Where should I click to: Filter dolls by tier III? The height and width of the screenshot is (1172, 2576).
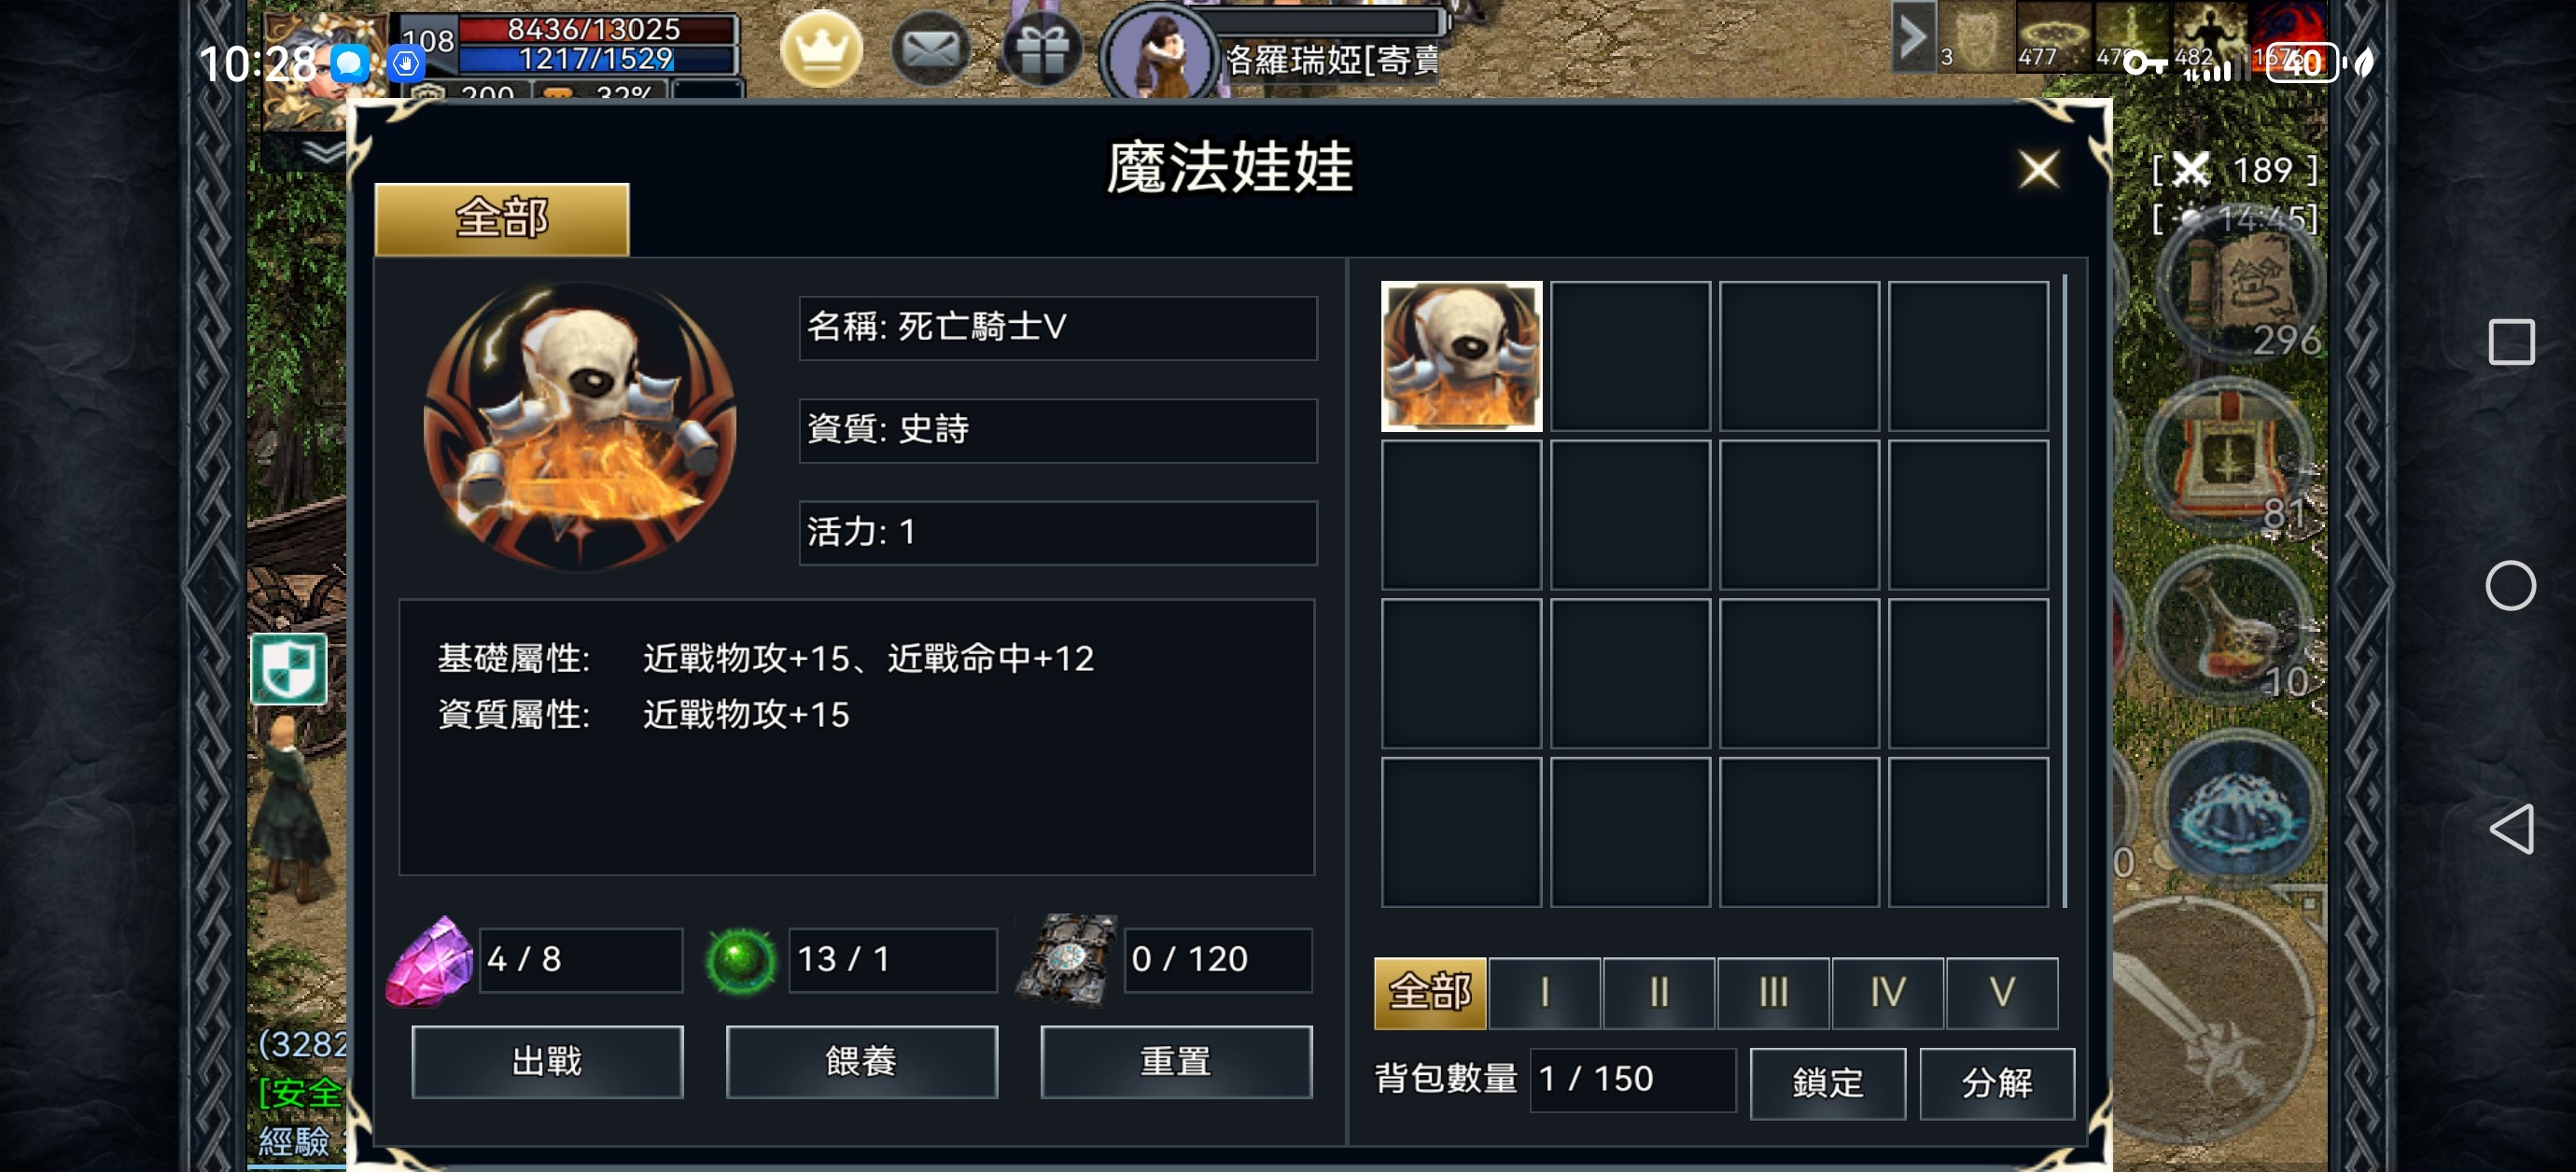[x=1773, y=992]
